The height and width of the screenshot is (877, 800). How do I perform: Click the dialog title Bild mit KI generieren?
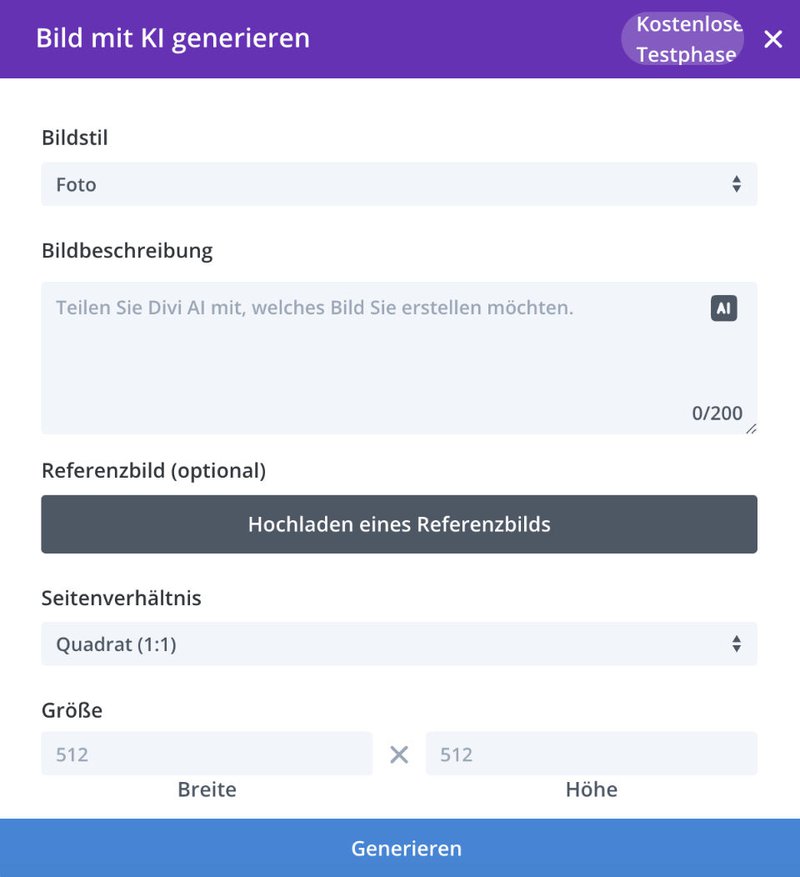click(x=172, y=39)
